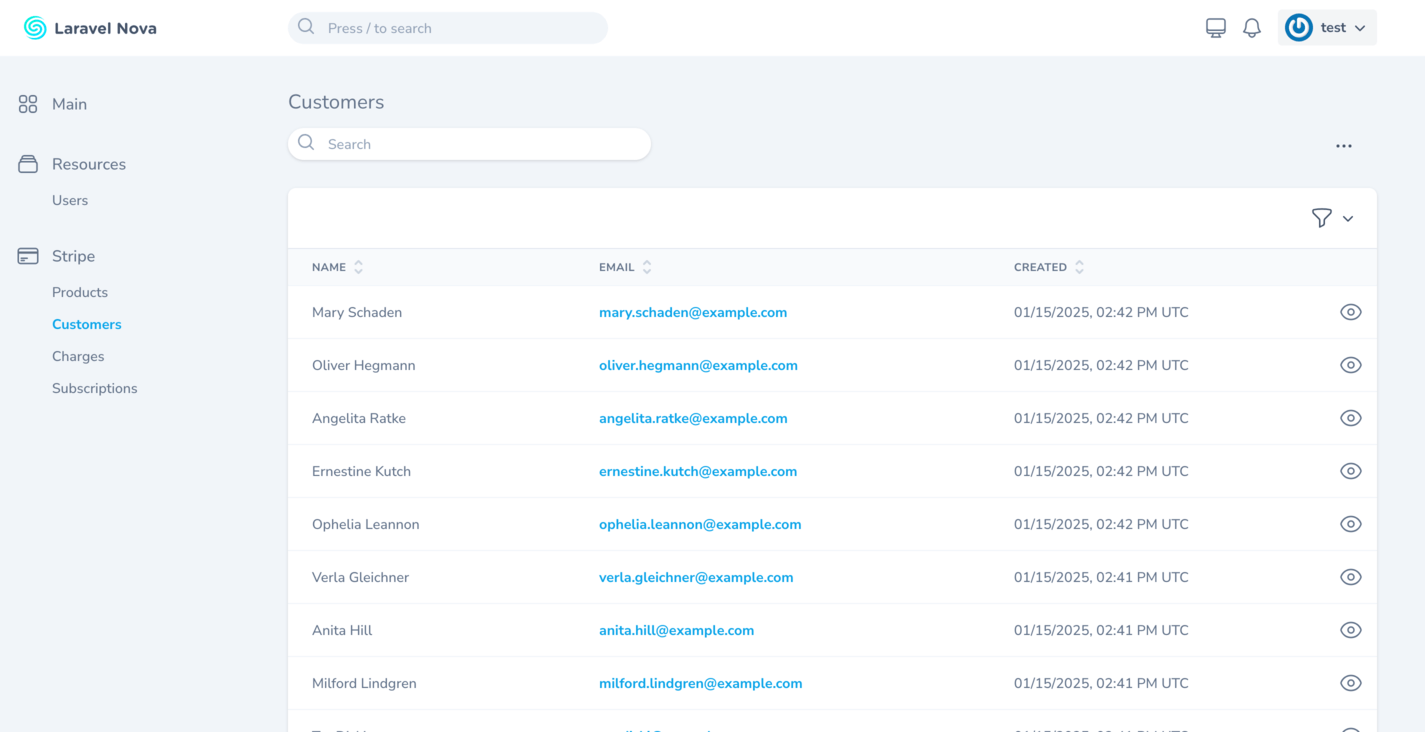Focus the Customers Search input
Image resolution: width=1425 pixels, height=732 pixels.
(x=469, y=144)
